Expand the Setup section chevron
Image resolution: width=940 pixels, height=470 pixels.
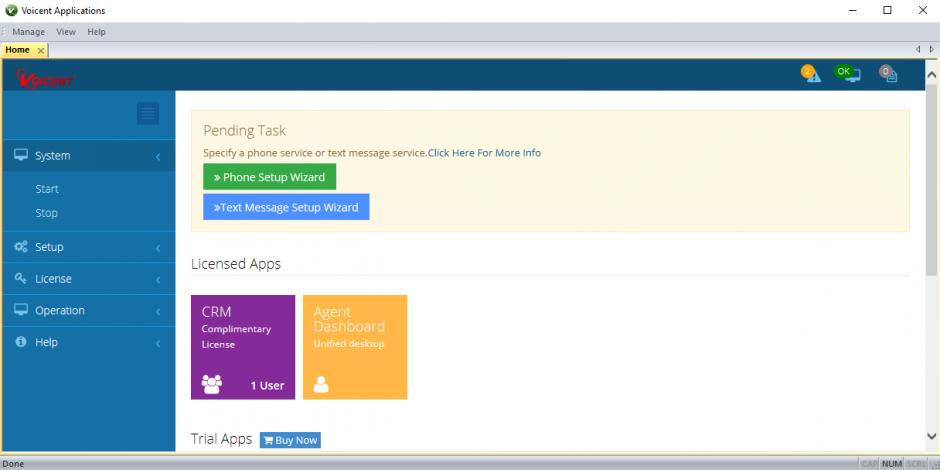coord(158,248)
